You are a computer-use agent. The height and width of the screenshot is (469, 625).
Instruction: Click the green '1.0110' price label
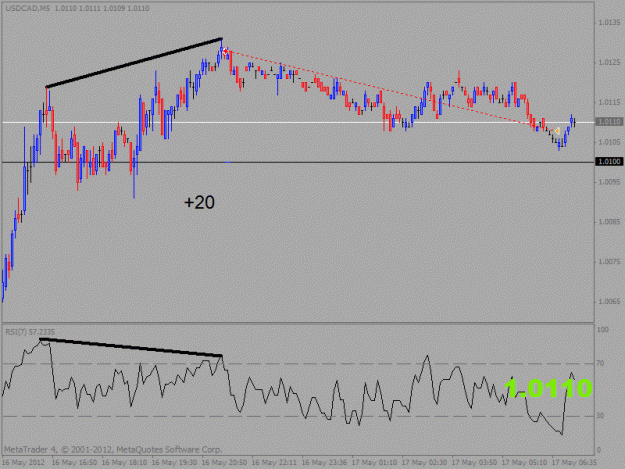point(548,388)
